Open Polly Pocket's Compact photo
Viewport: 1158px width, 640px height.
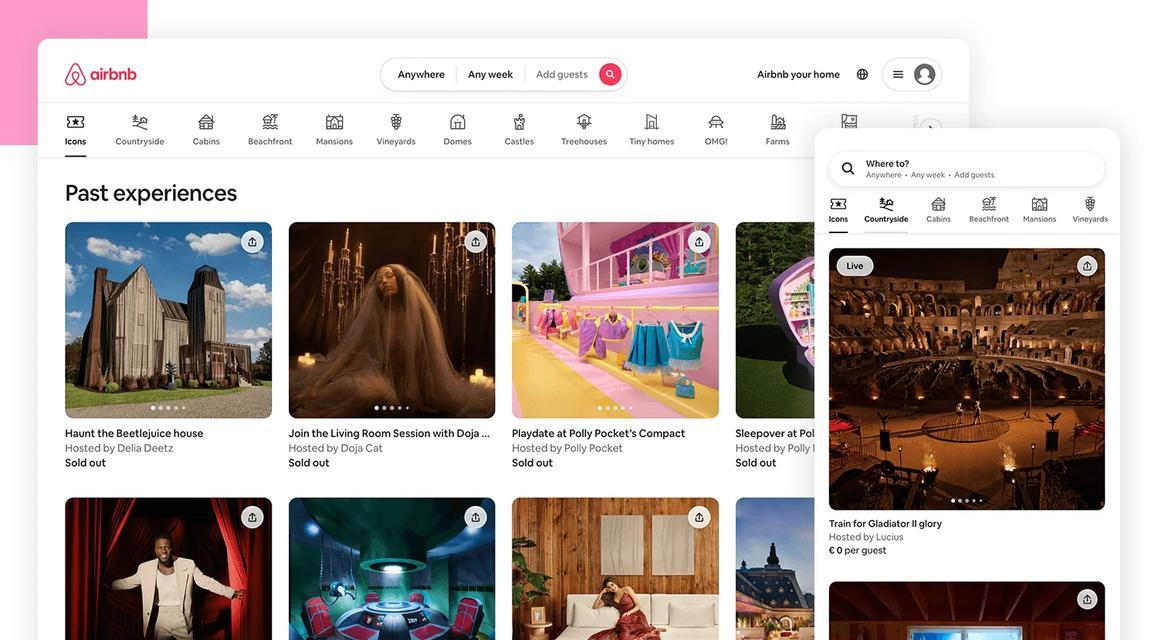(615, 320)
